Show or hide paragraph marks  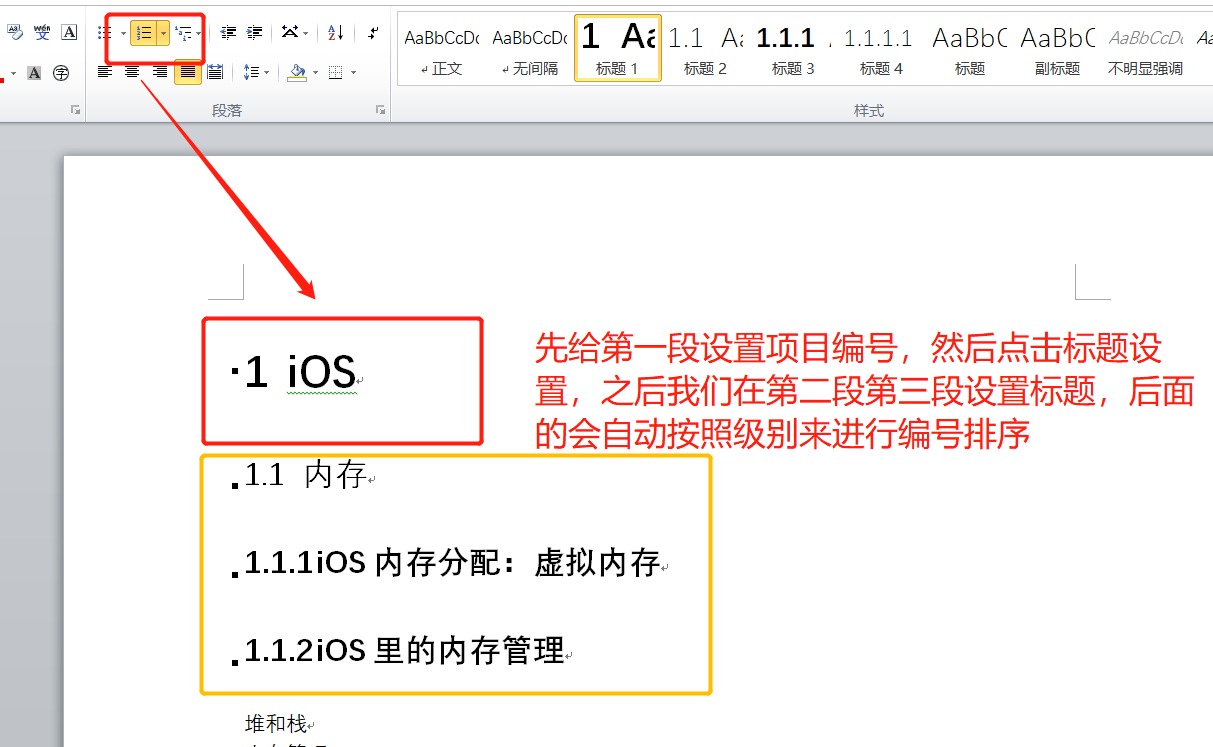[373, 33]
